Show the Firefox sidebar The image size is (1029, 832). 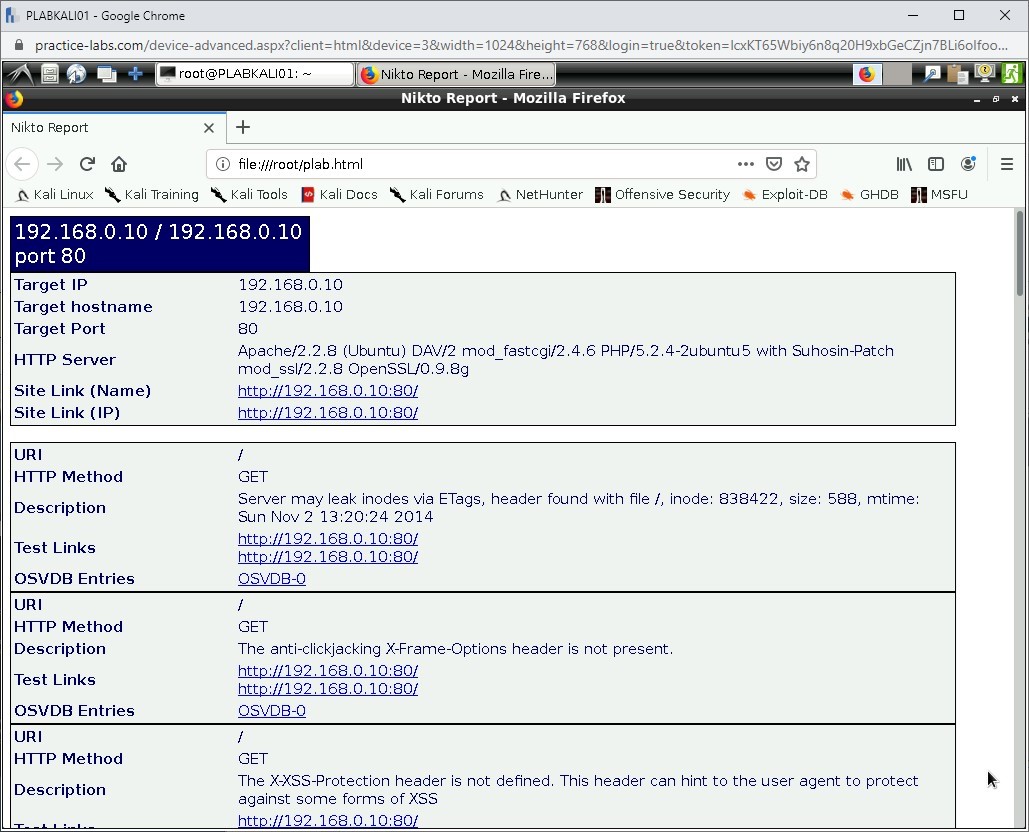[936, 164]
